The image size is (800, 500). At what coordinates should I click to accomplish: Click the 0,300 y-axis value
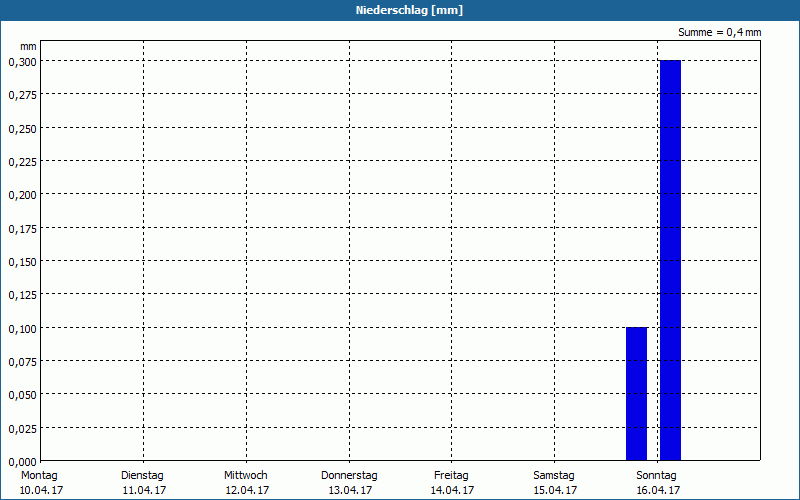[x=23, y=62]
